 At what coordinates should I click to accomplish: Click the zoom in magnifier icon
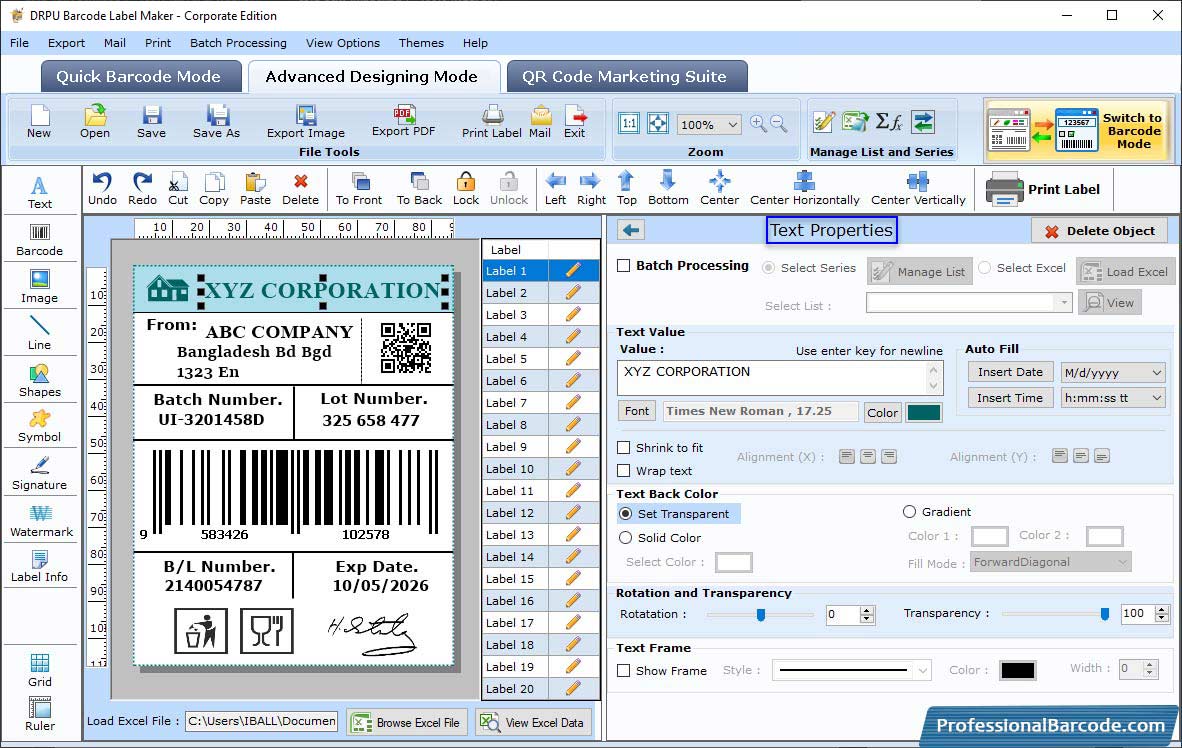pyautogui.click(x=758, y=124)
